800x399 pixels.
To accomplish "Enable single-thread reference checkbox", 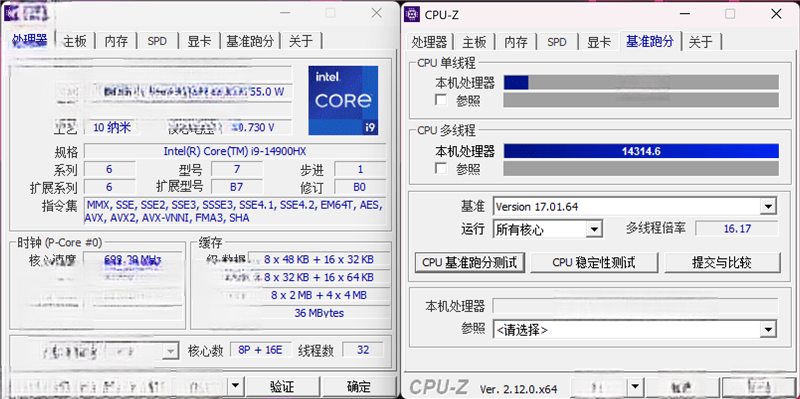I will point(441,100).
